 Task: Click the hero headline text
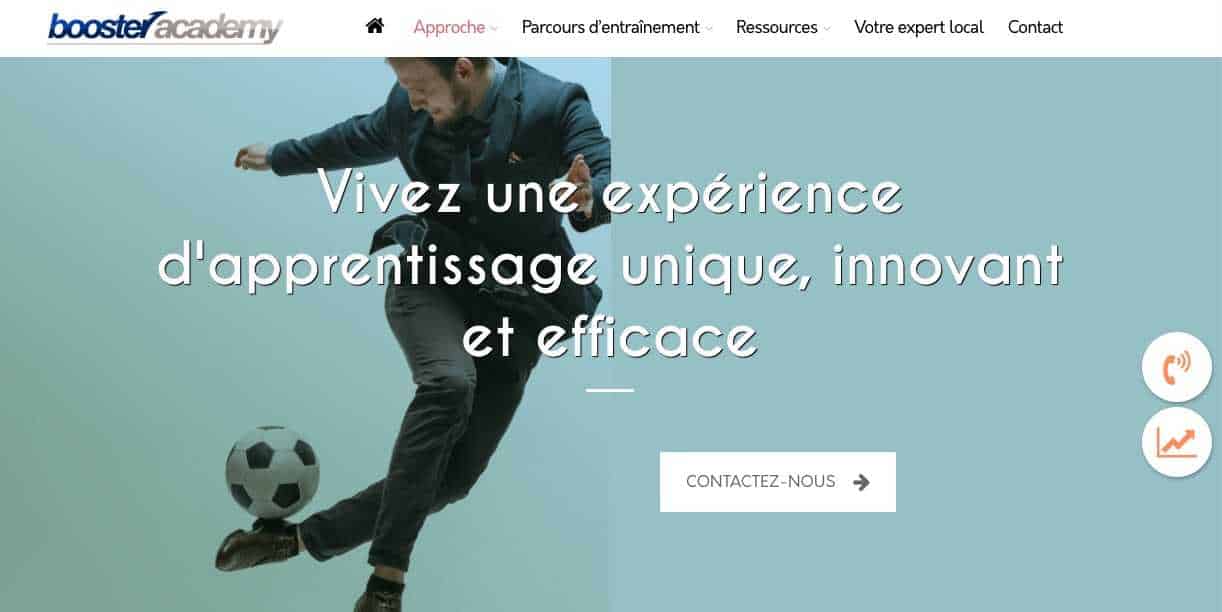[610, 265]
